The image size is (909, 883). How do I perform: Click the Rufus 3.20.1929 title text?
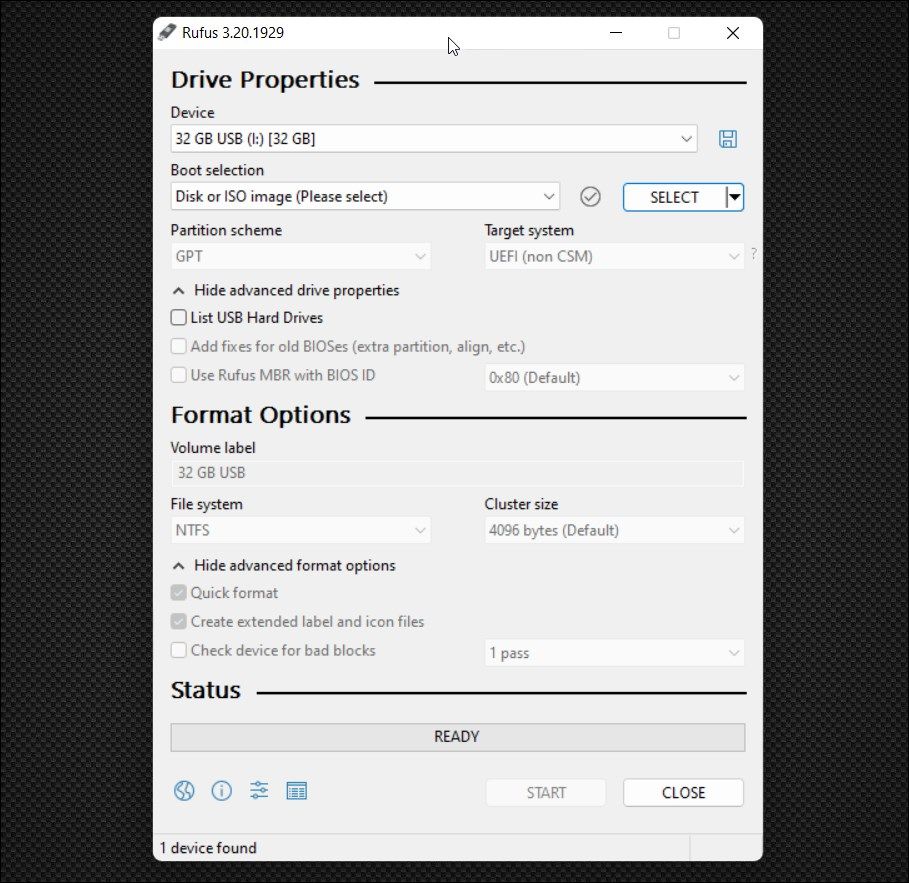click(x=233, y=33)
